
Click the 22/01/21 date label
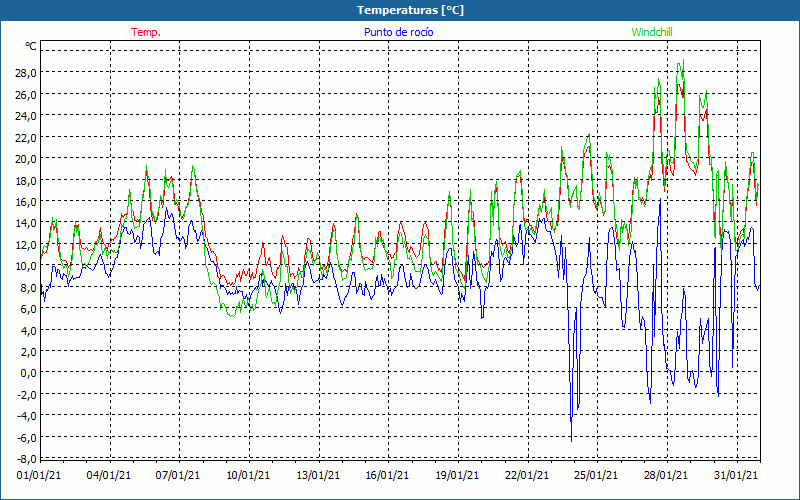pos(527,475)
